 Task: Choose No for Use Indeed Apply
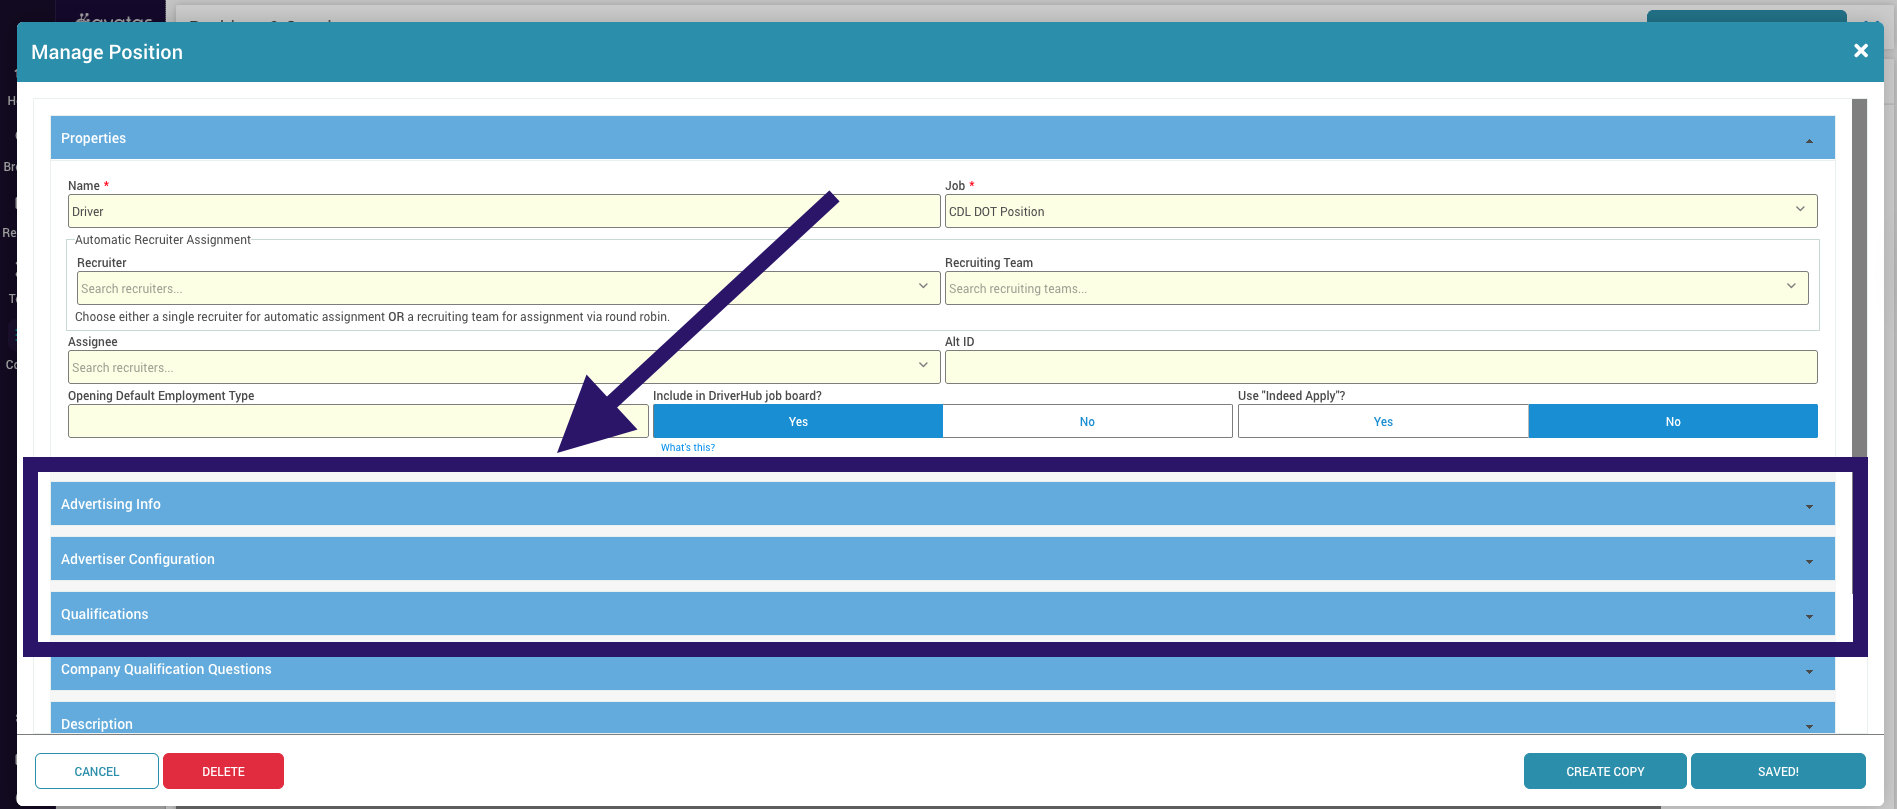[1672, 422]
